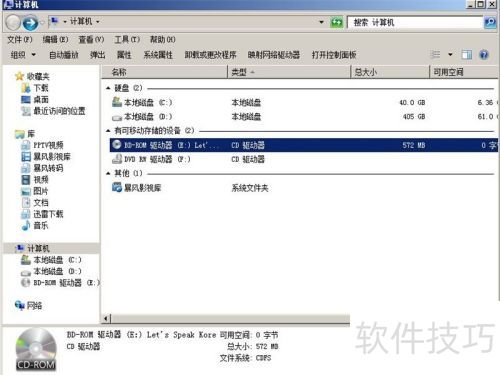Viewport: 500px width, 375px height.
Task: Click 收藏夹 star icon in sidebar
Action: point(19,76)
